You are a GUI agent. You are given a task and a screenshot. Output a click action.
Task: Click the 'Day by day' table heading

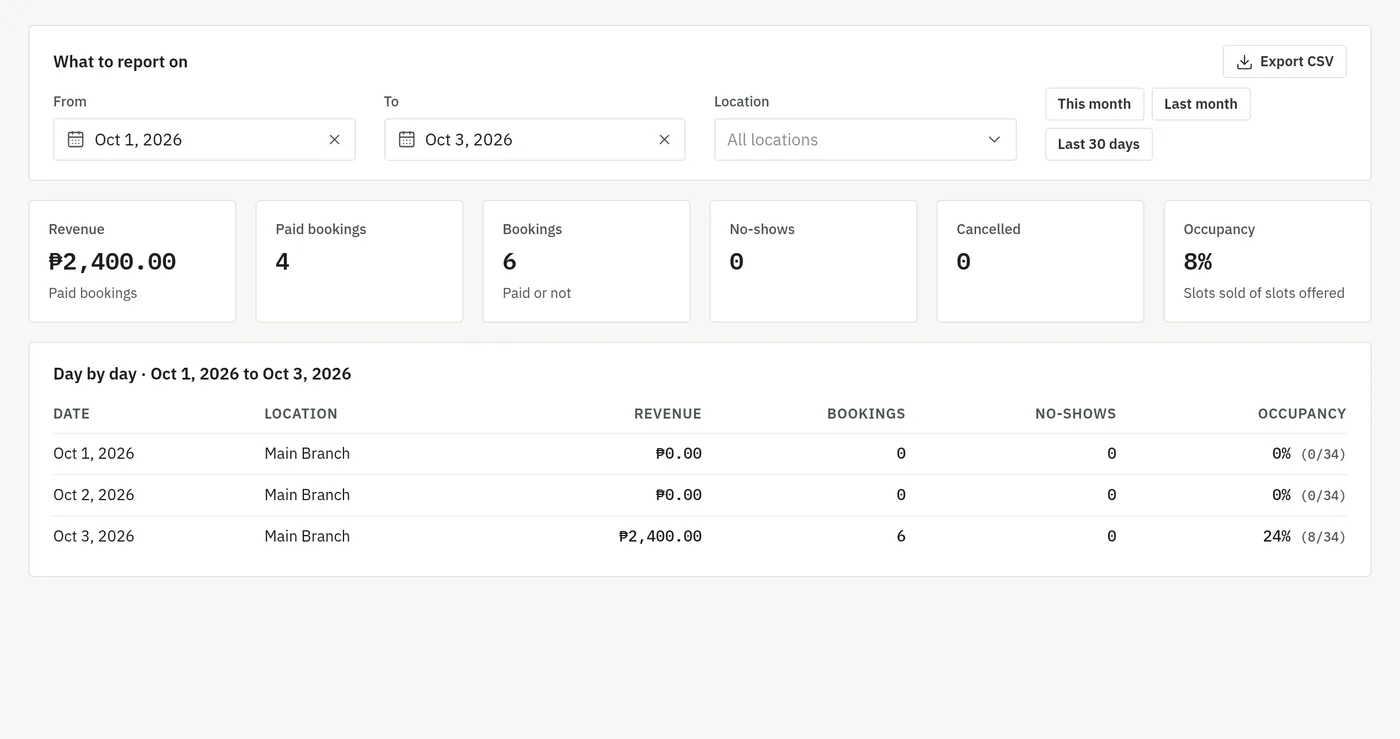202,374
